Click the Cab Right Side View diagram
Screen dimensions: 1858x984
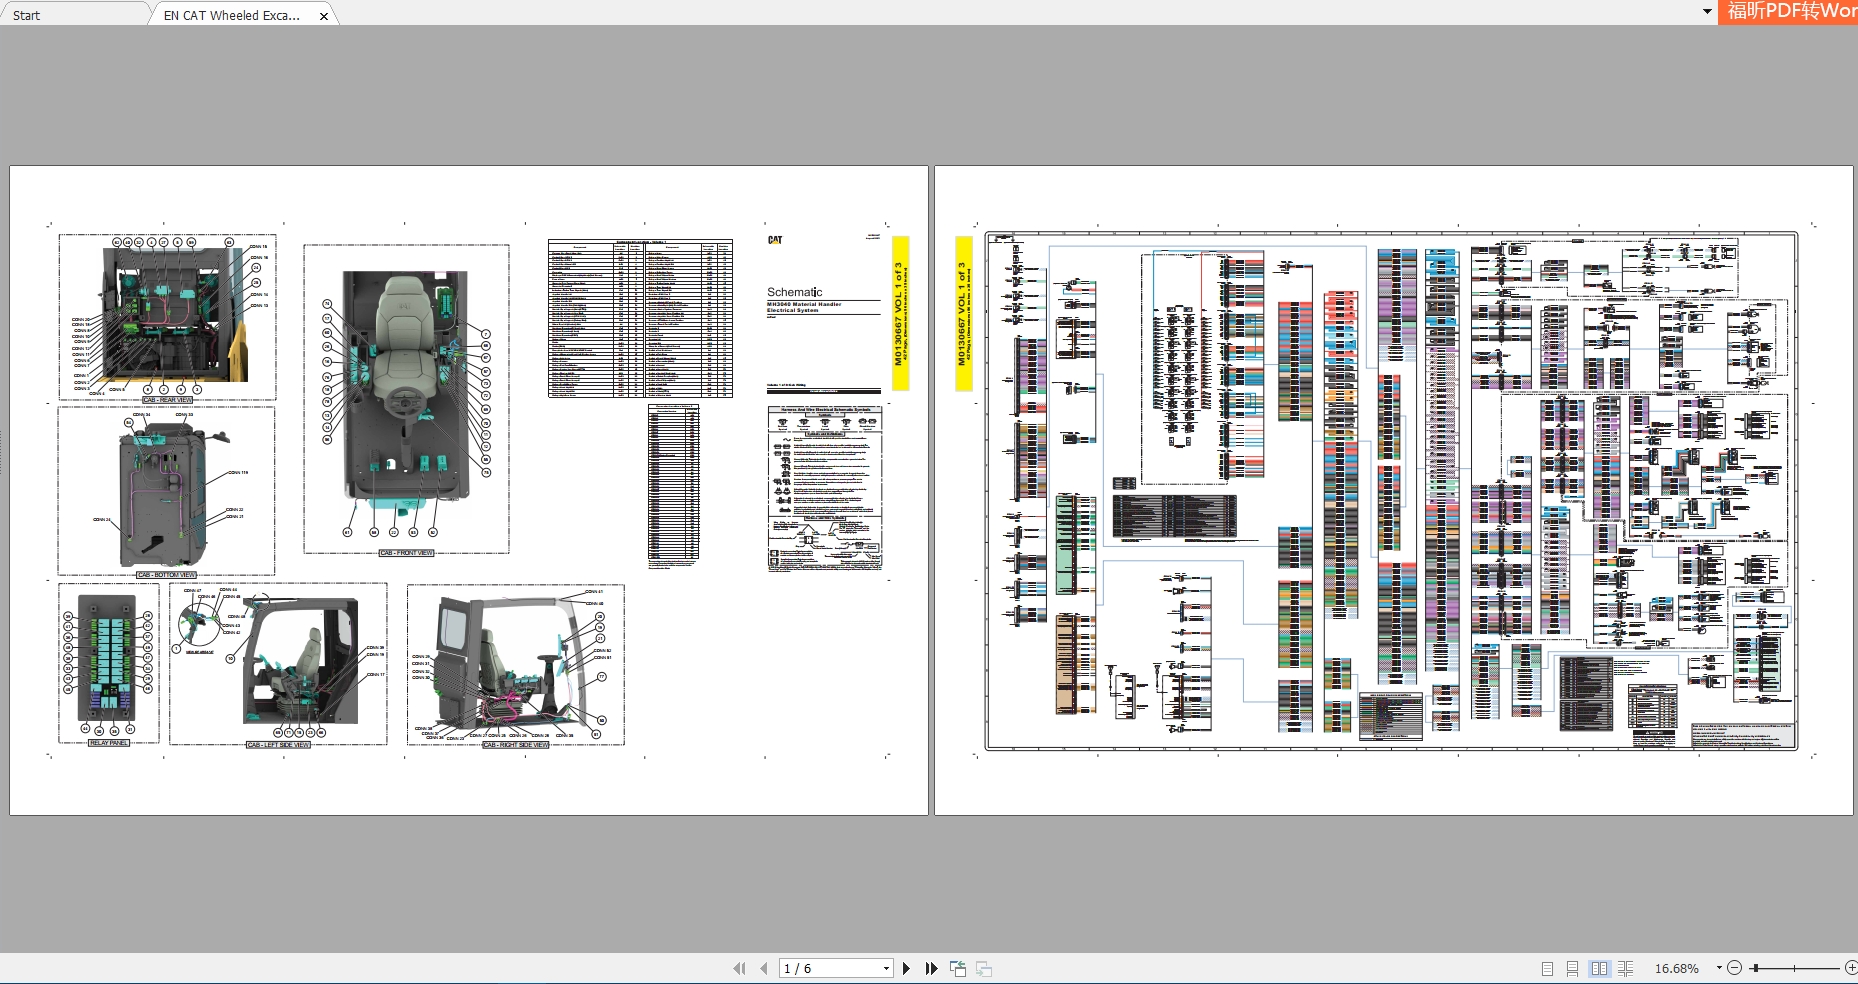click(516, 665)
